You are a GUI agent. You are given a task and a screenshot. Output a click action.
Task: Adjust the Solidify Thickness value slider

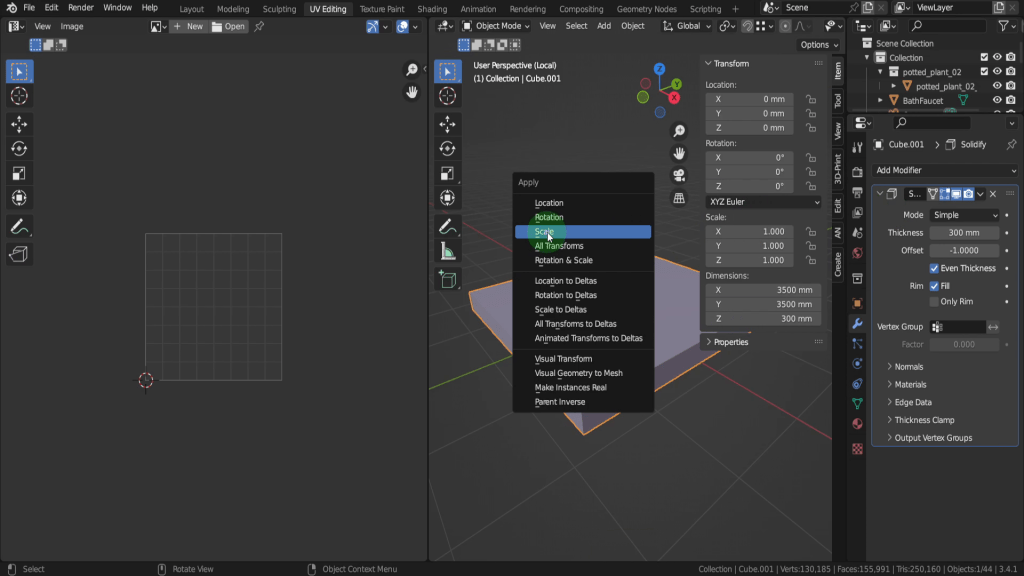click(964, 233)
